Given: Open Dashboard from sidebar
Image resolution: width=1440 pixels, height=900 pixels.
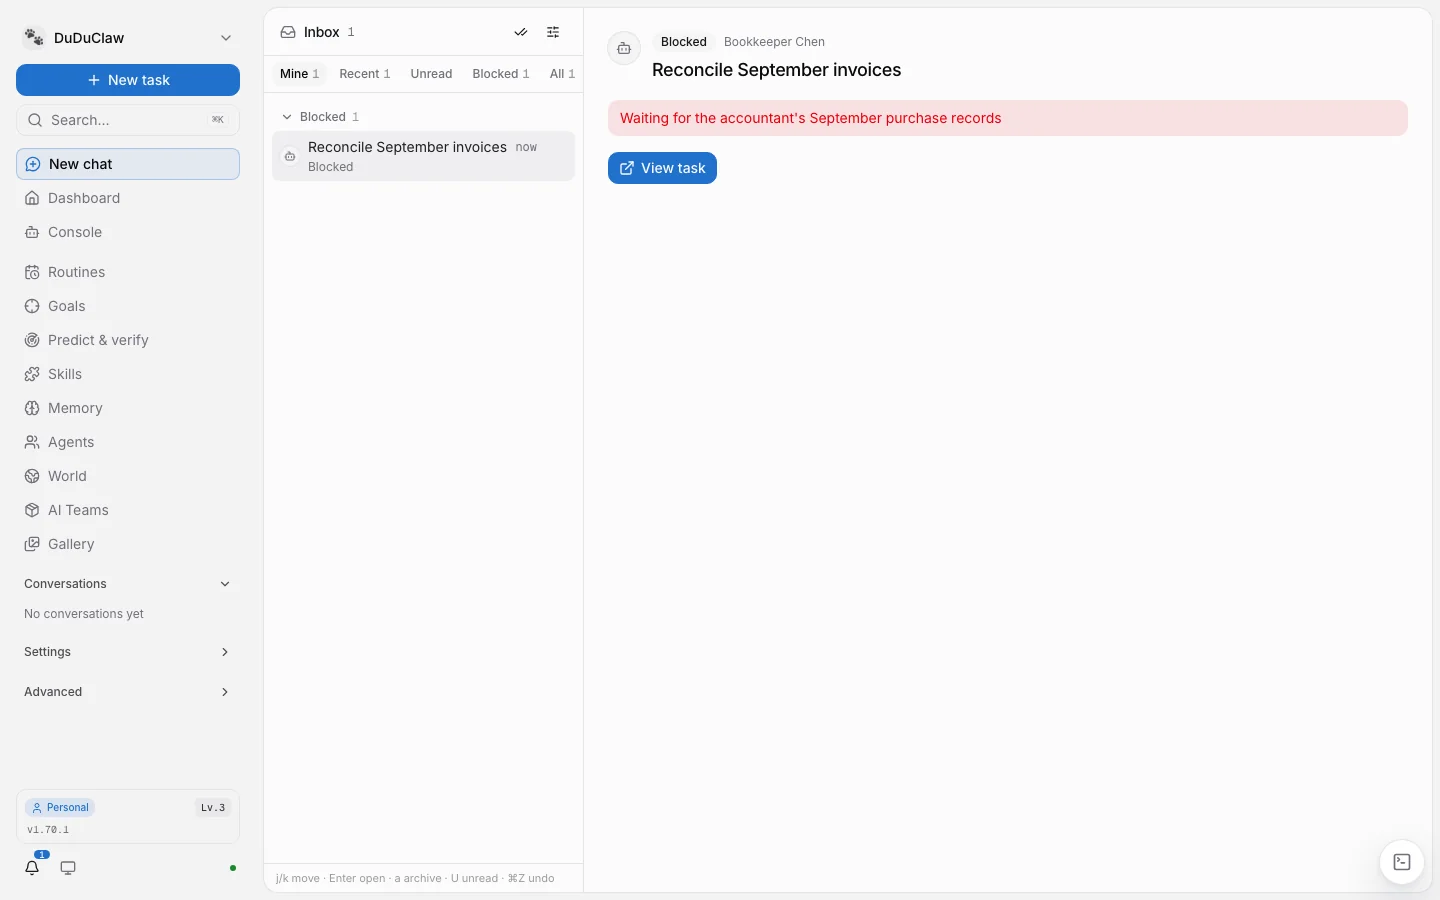Looking at the screenshot, I should point(128,198).
